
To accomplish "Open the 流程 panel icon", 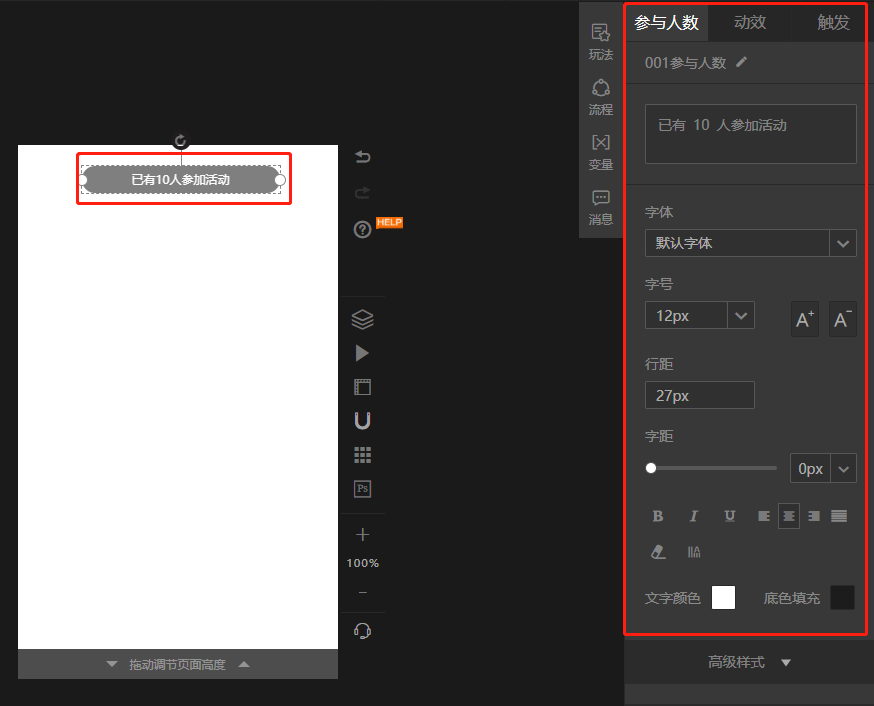I will (x=600, y=97).
